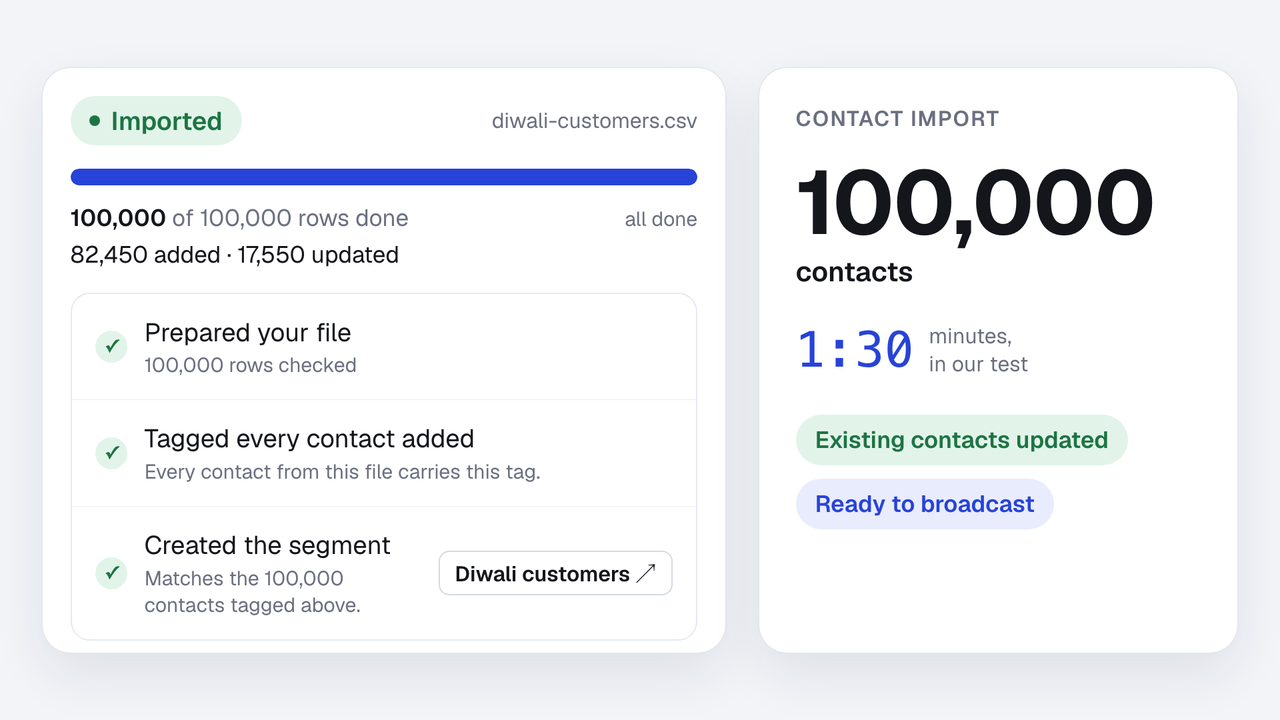Screen dimensions: 1280x720
Task: Click "Every contact from this file carries this tag."
Action: [343, 472]
